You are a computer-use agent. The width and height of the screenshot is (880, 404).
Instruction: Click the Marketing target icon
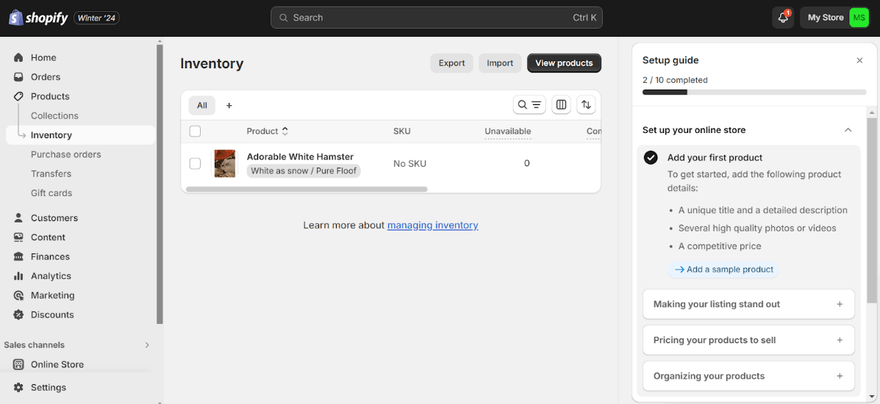[19, 295]
